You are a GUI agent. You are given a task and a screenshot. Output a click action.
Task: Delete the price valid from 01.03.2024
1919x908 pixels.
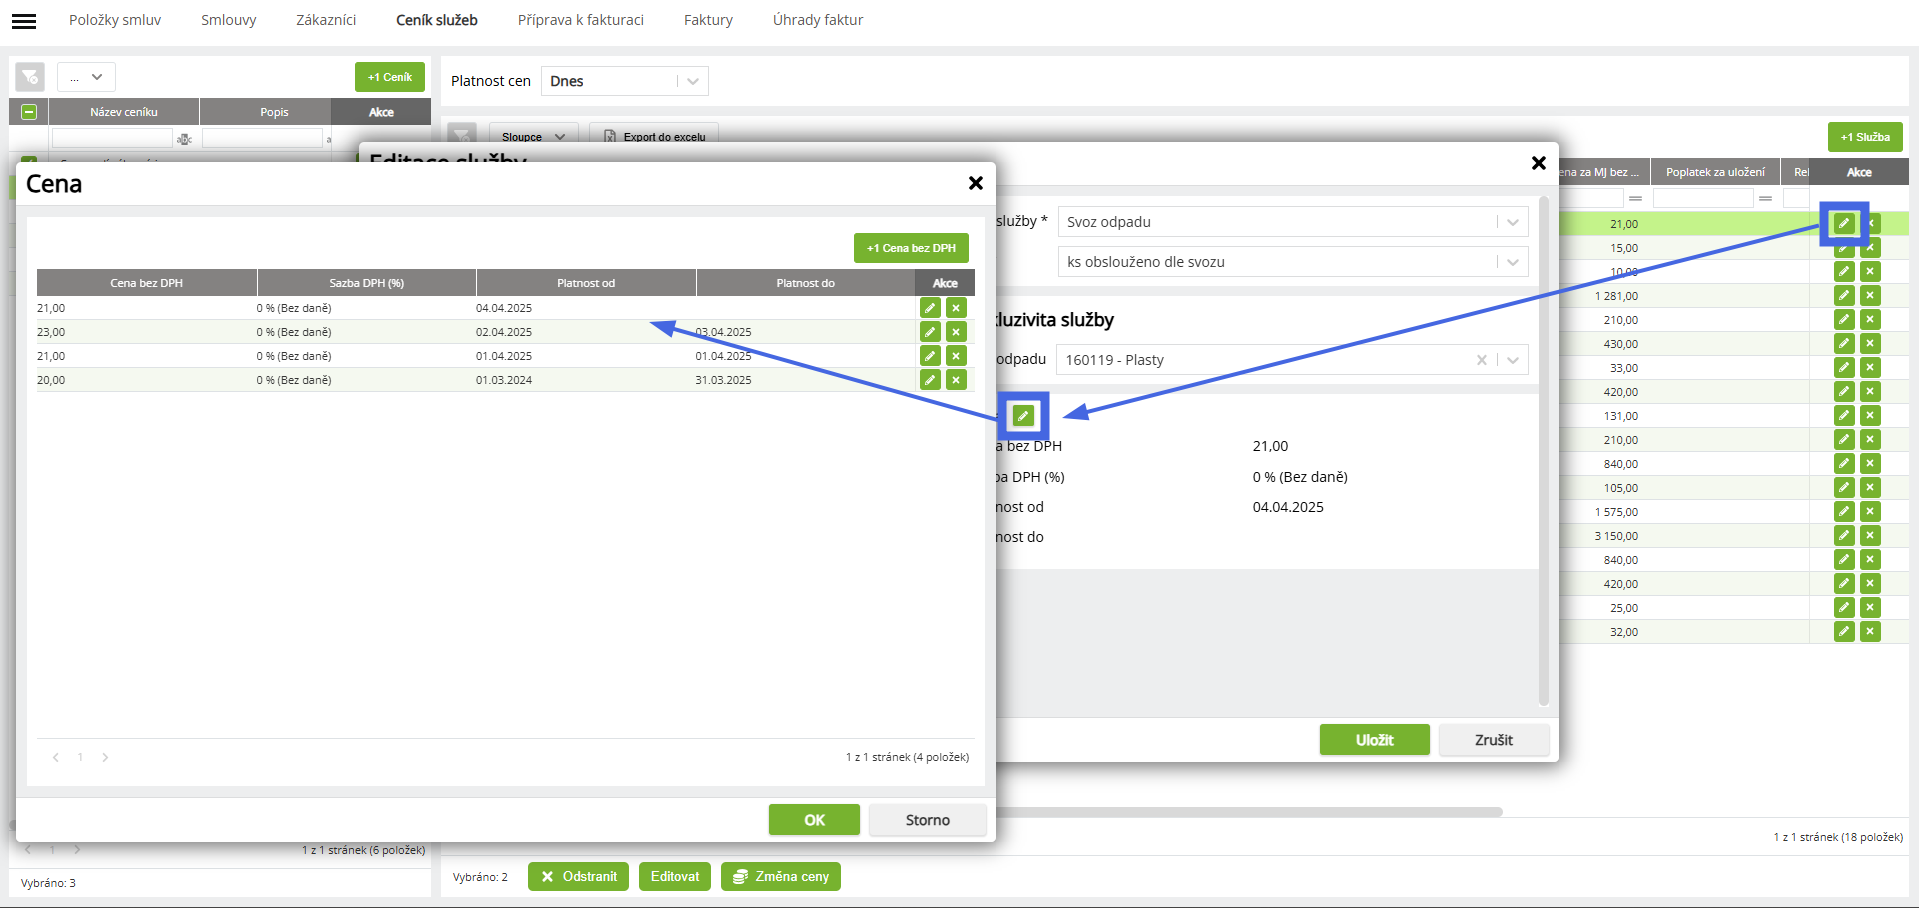pos(956,380)
